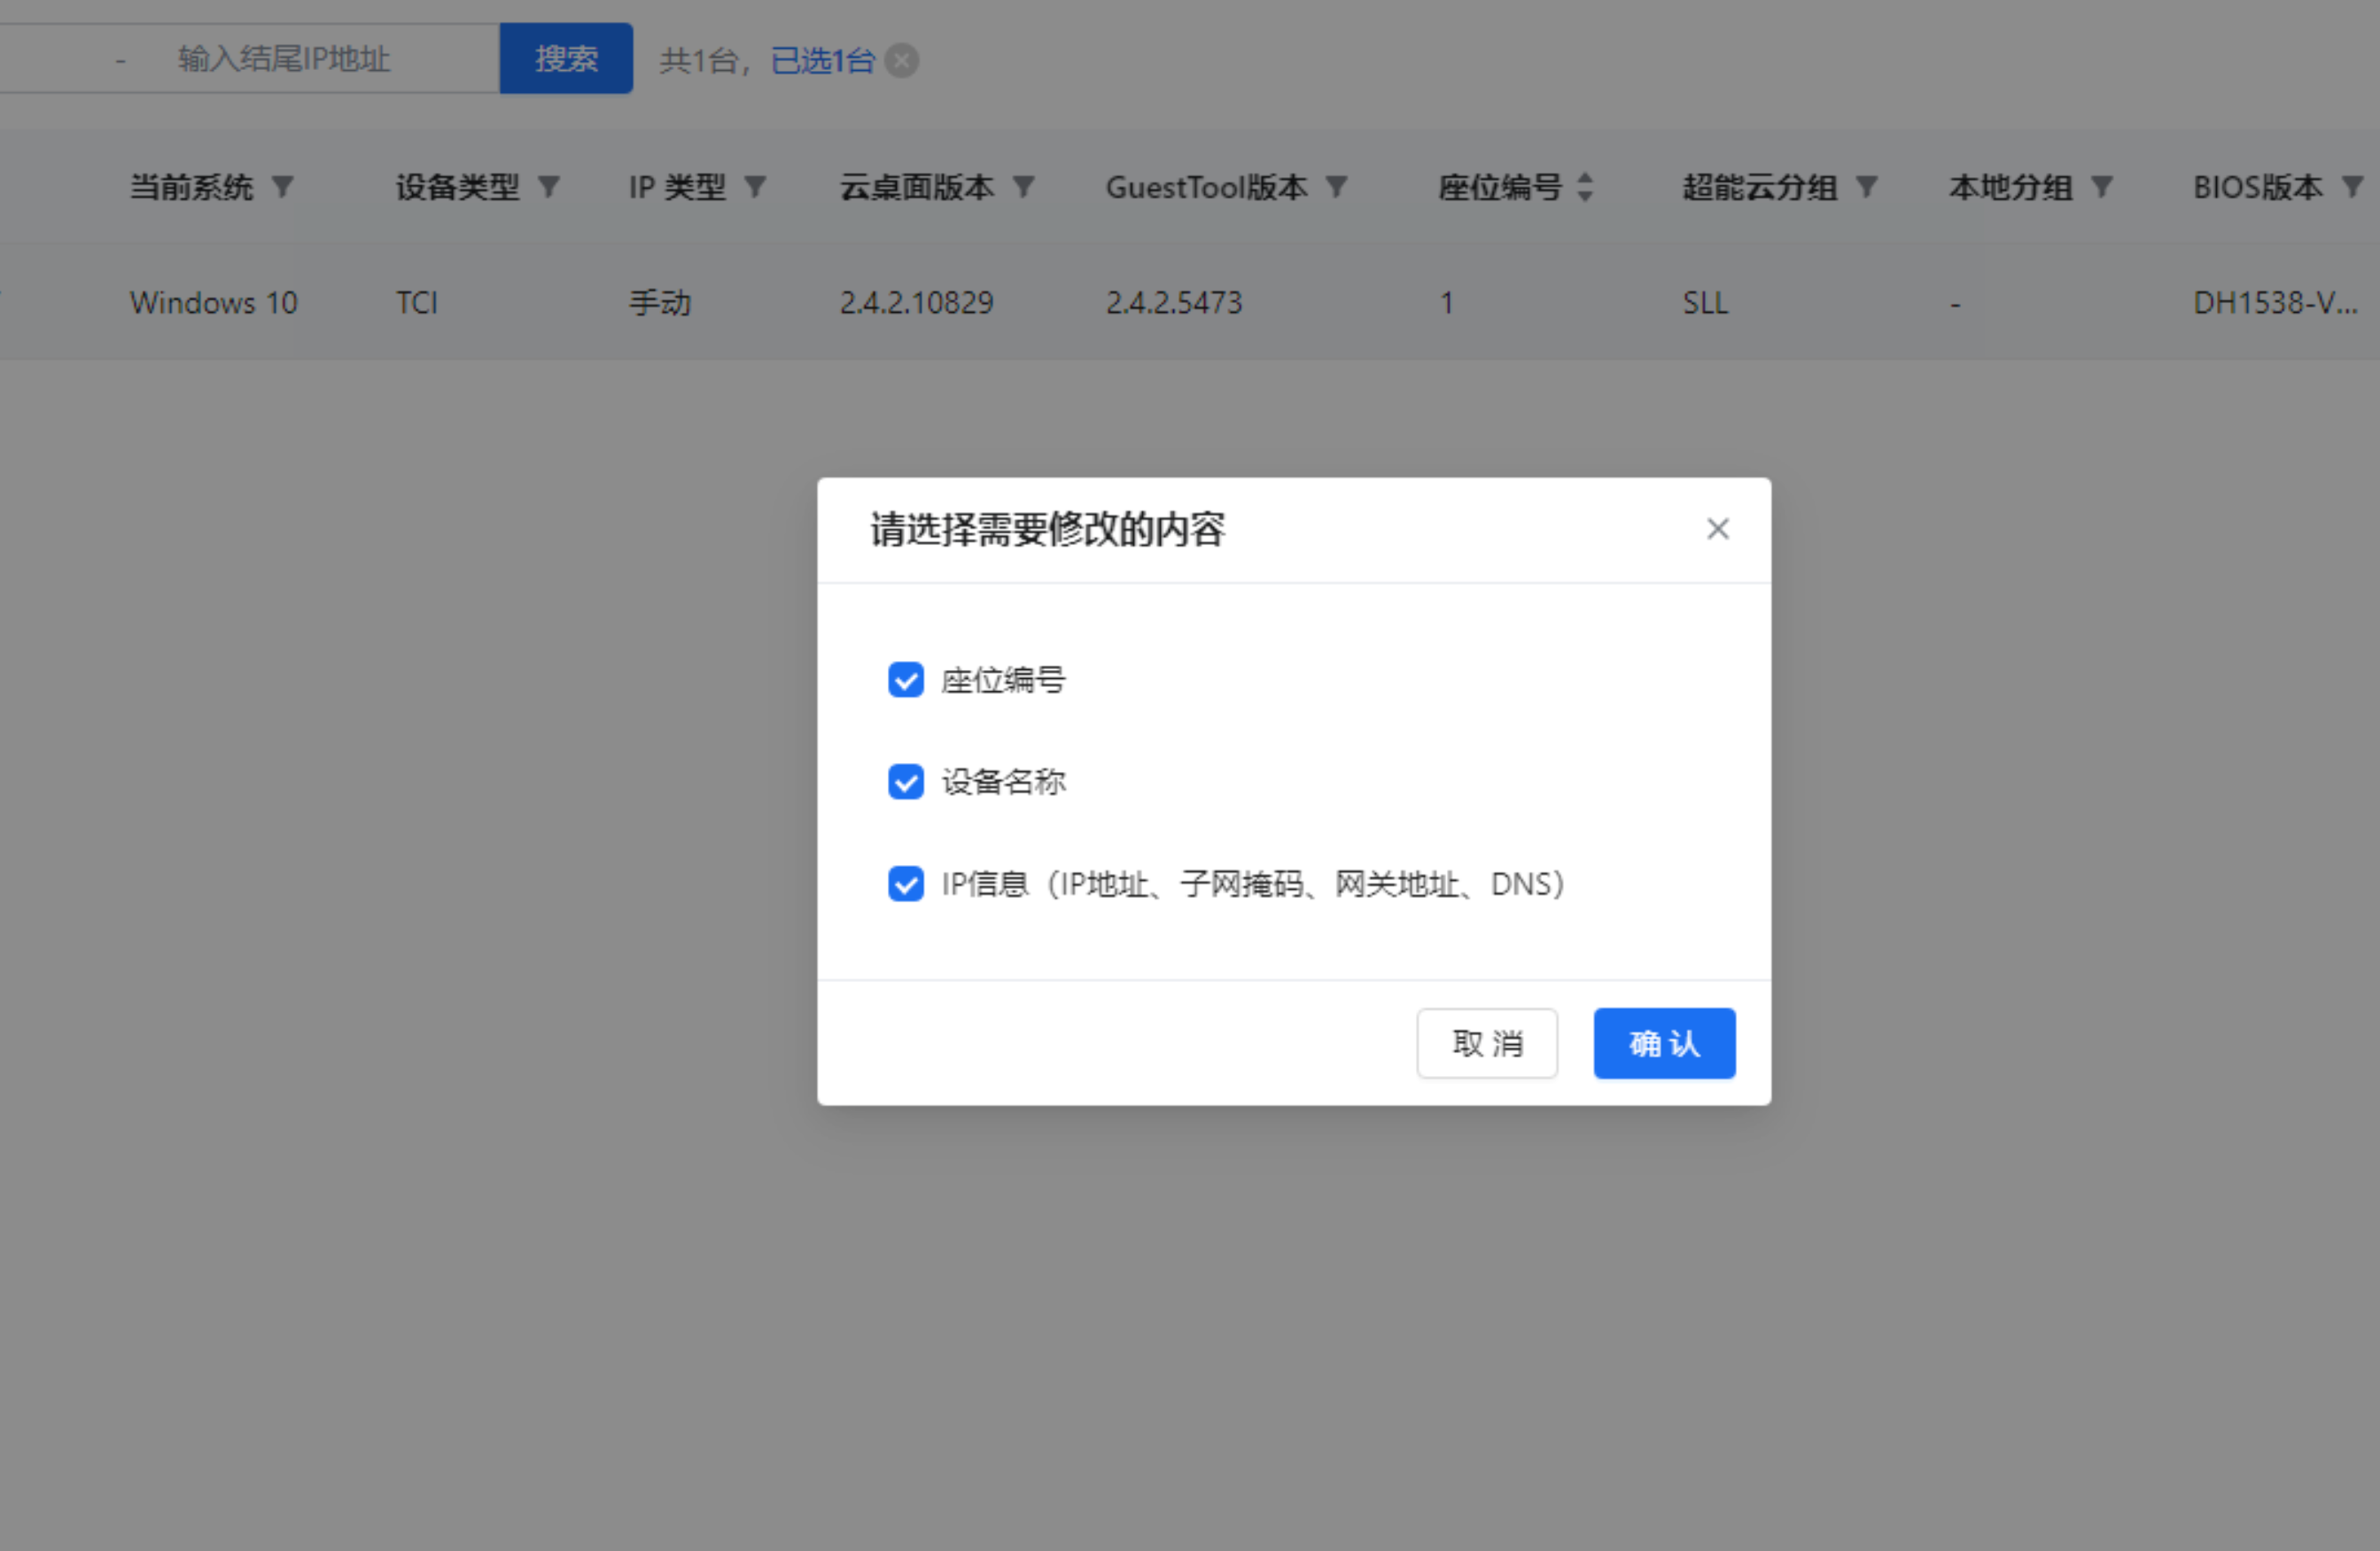The width and height of the screenshot is (2380, 1551).
Task: Open the BIOS版本 column filter icon
Action: 2353,186
